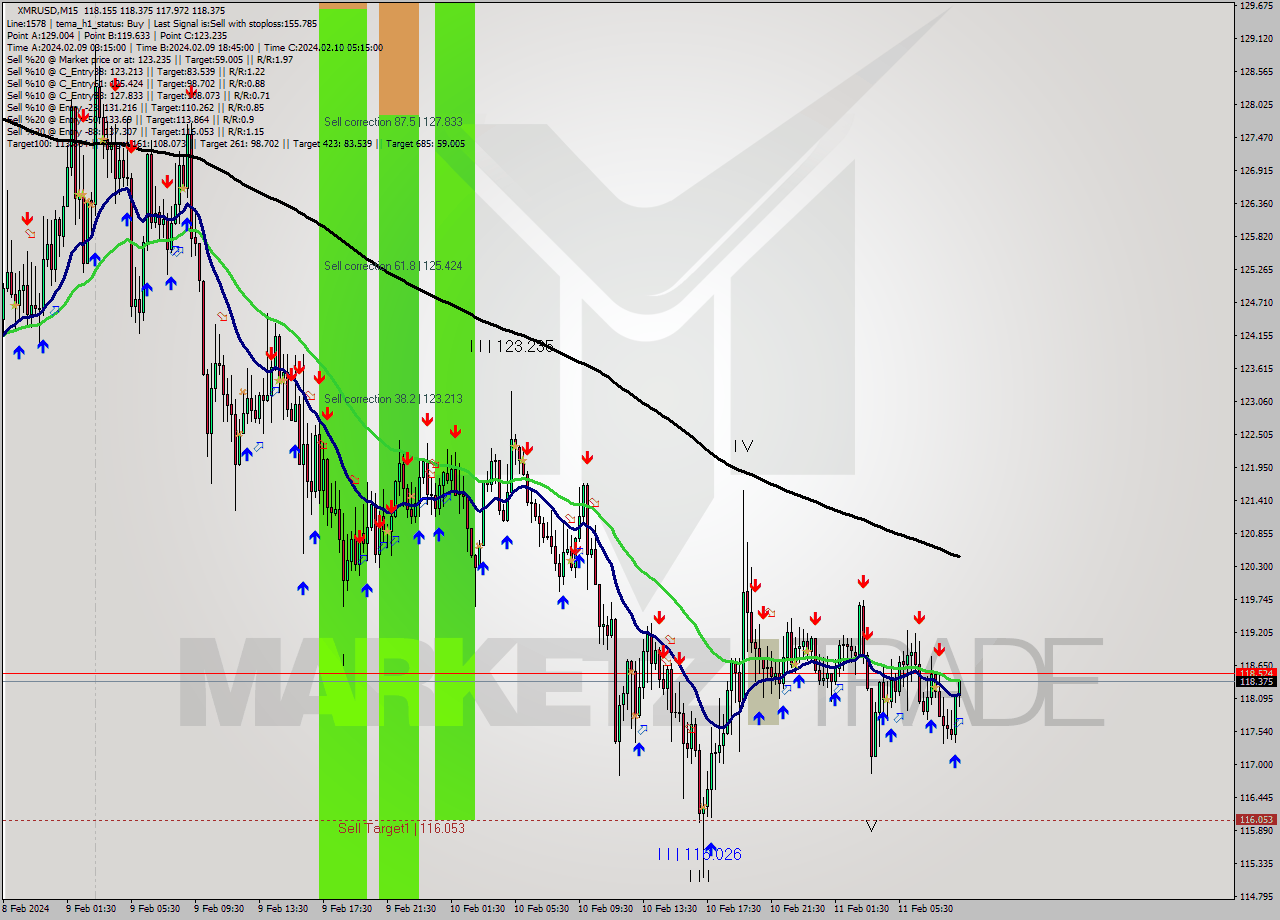Click the 114.795 price axis label
This screenshot has height=920, width=1280.
click(x=1256, y=896)
